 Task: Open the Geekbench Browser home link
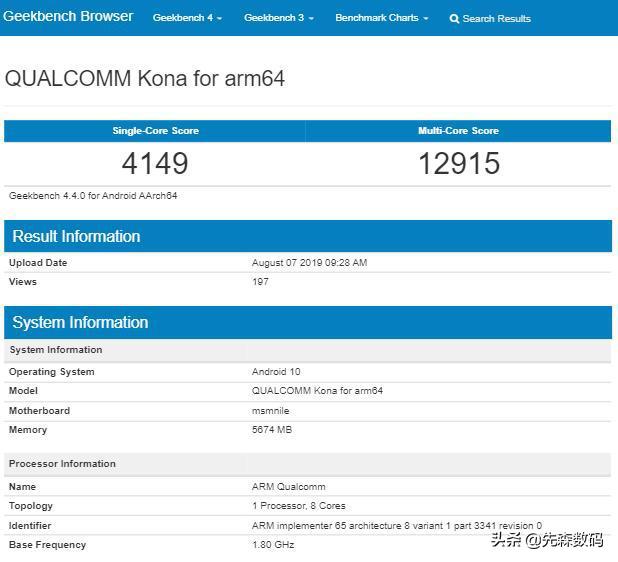tap(68, 17)
